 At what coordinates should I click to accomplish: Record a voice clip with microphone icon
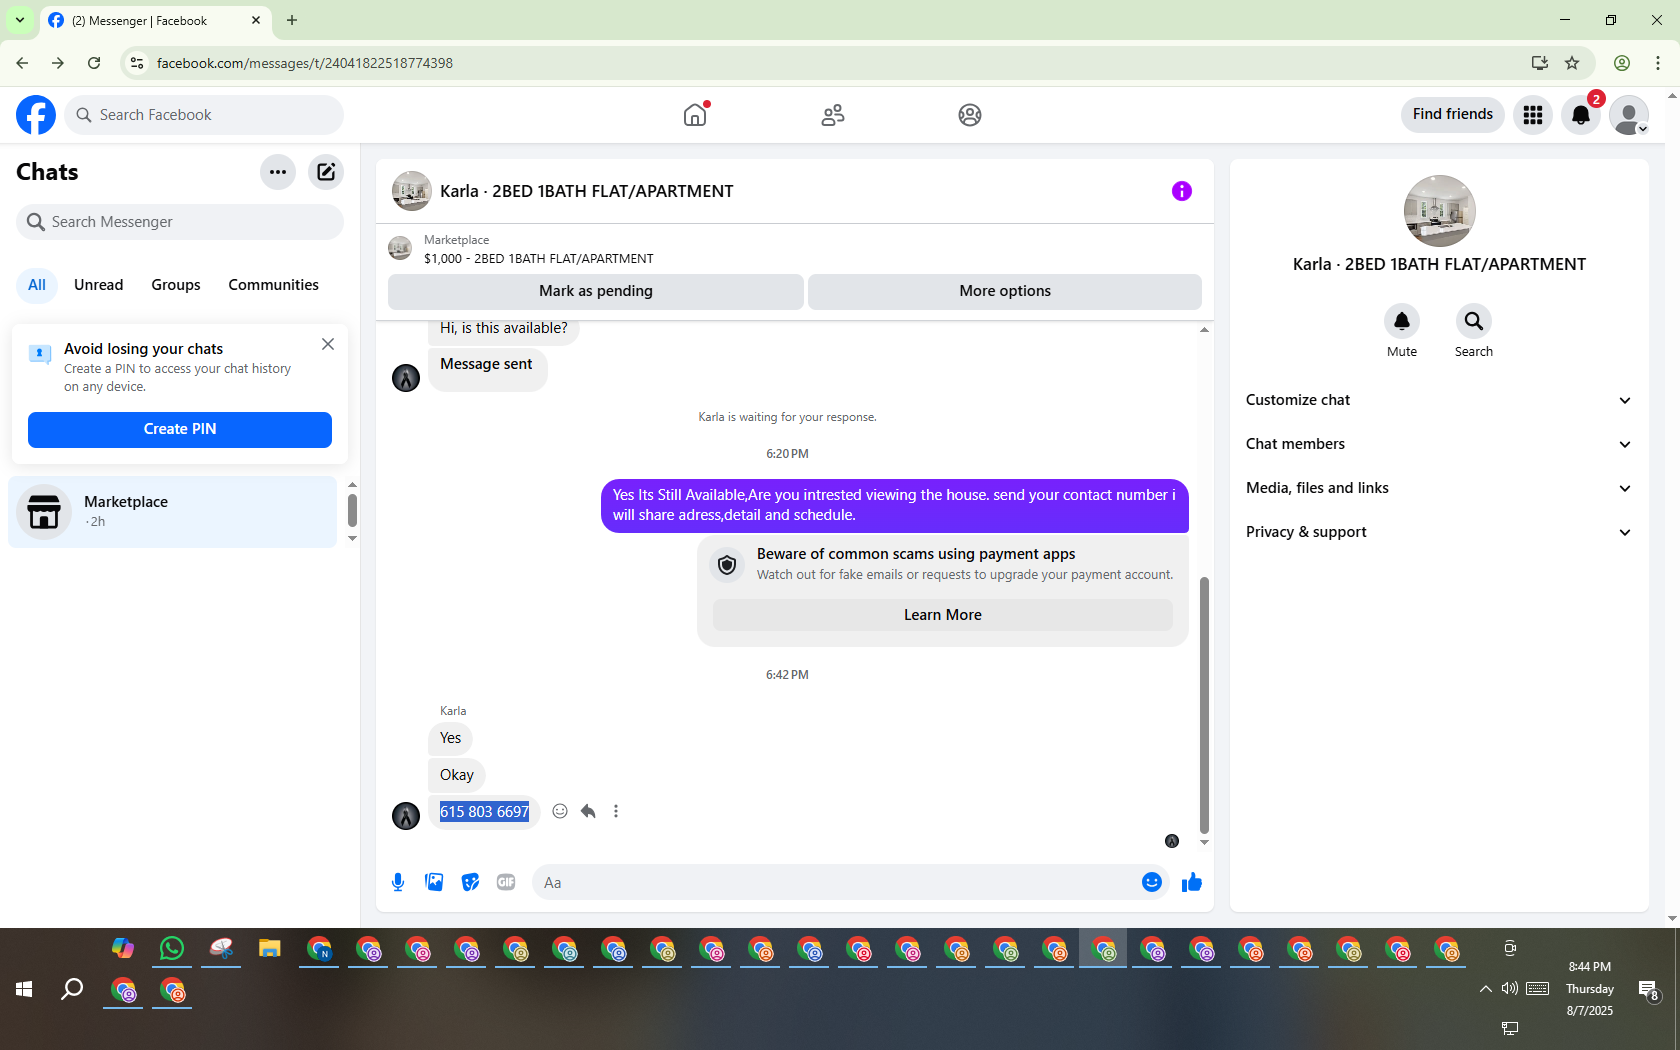398,882
